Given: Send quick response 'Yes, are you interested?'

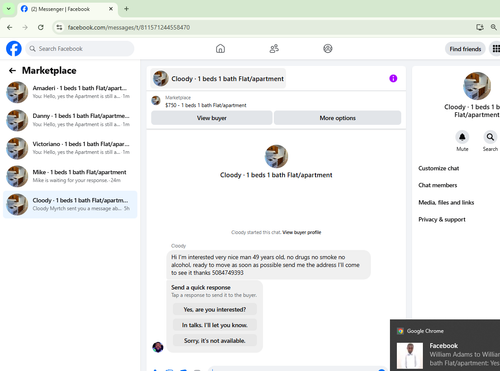Looking at the screenshot, I should click(215, 309).
